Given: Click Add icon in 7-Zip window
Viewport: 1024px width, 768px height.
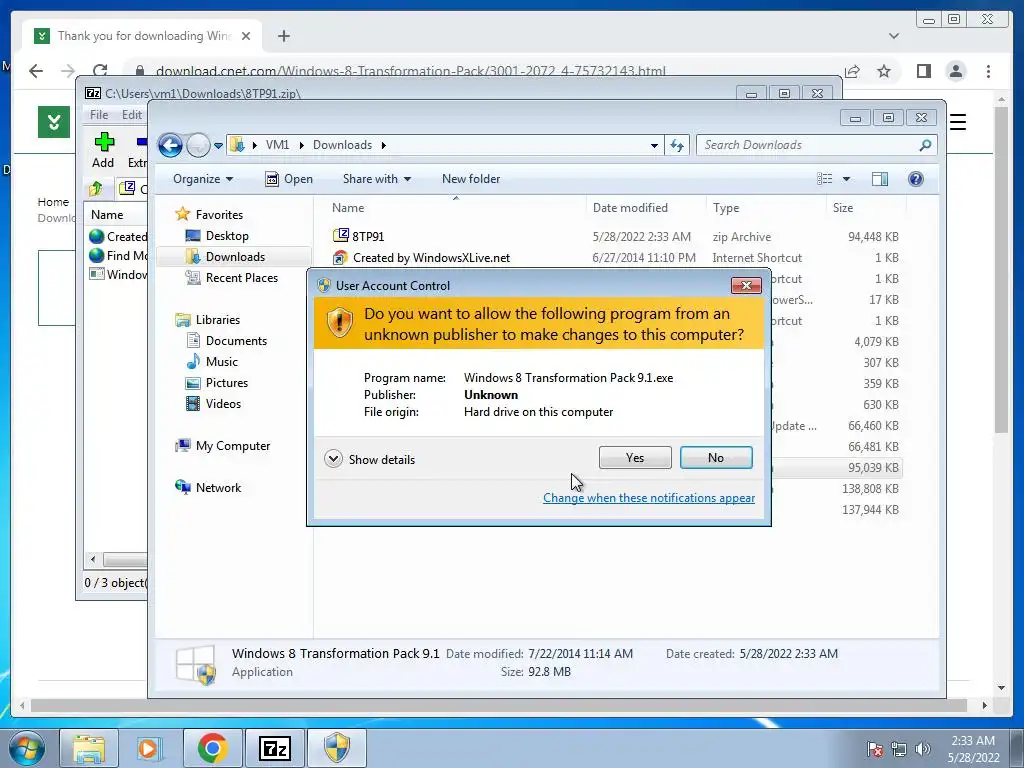Looking at the screenshot, I should (103, 150).
